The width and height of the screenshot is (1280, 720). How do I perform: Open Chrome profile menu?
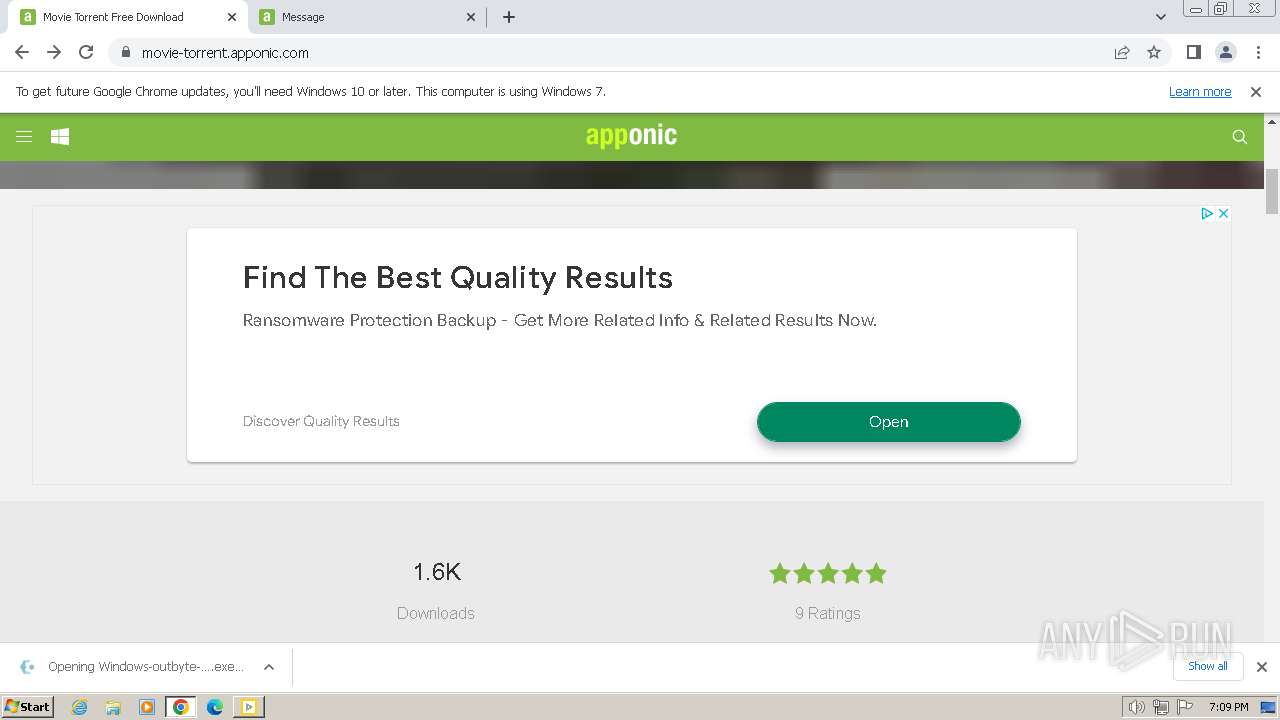tap(1225, 53)
